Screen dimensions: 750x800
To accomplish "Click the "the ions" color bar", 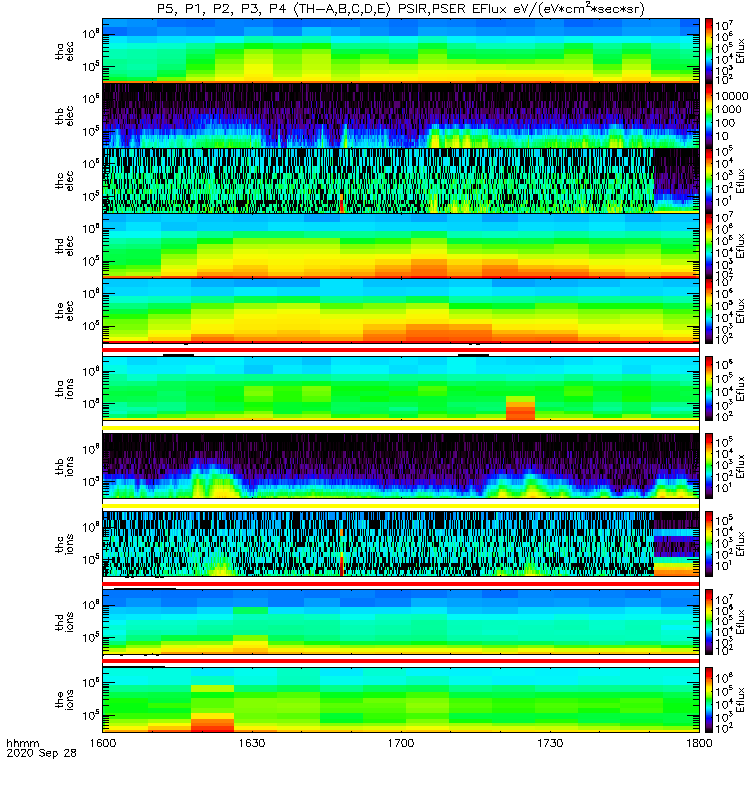I will tap(709, 699).
